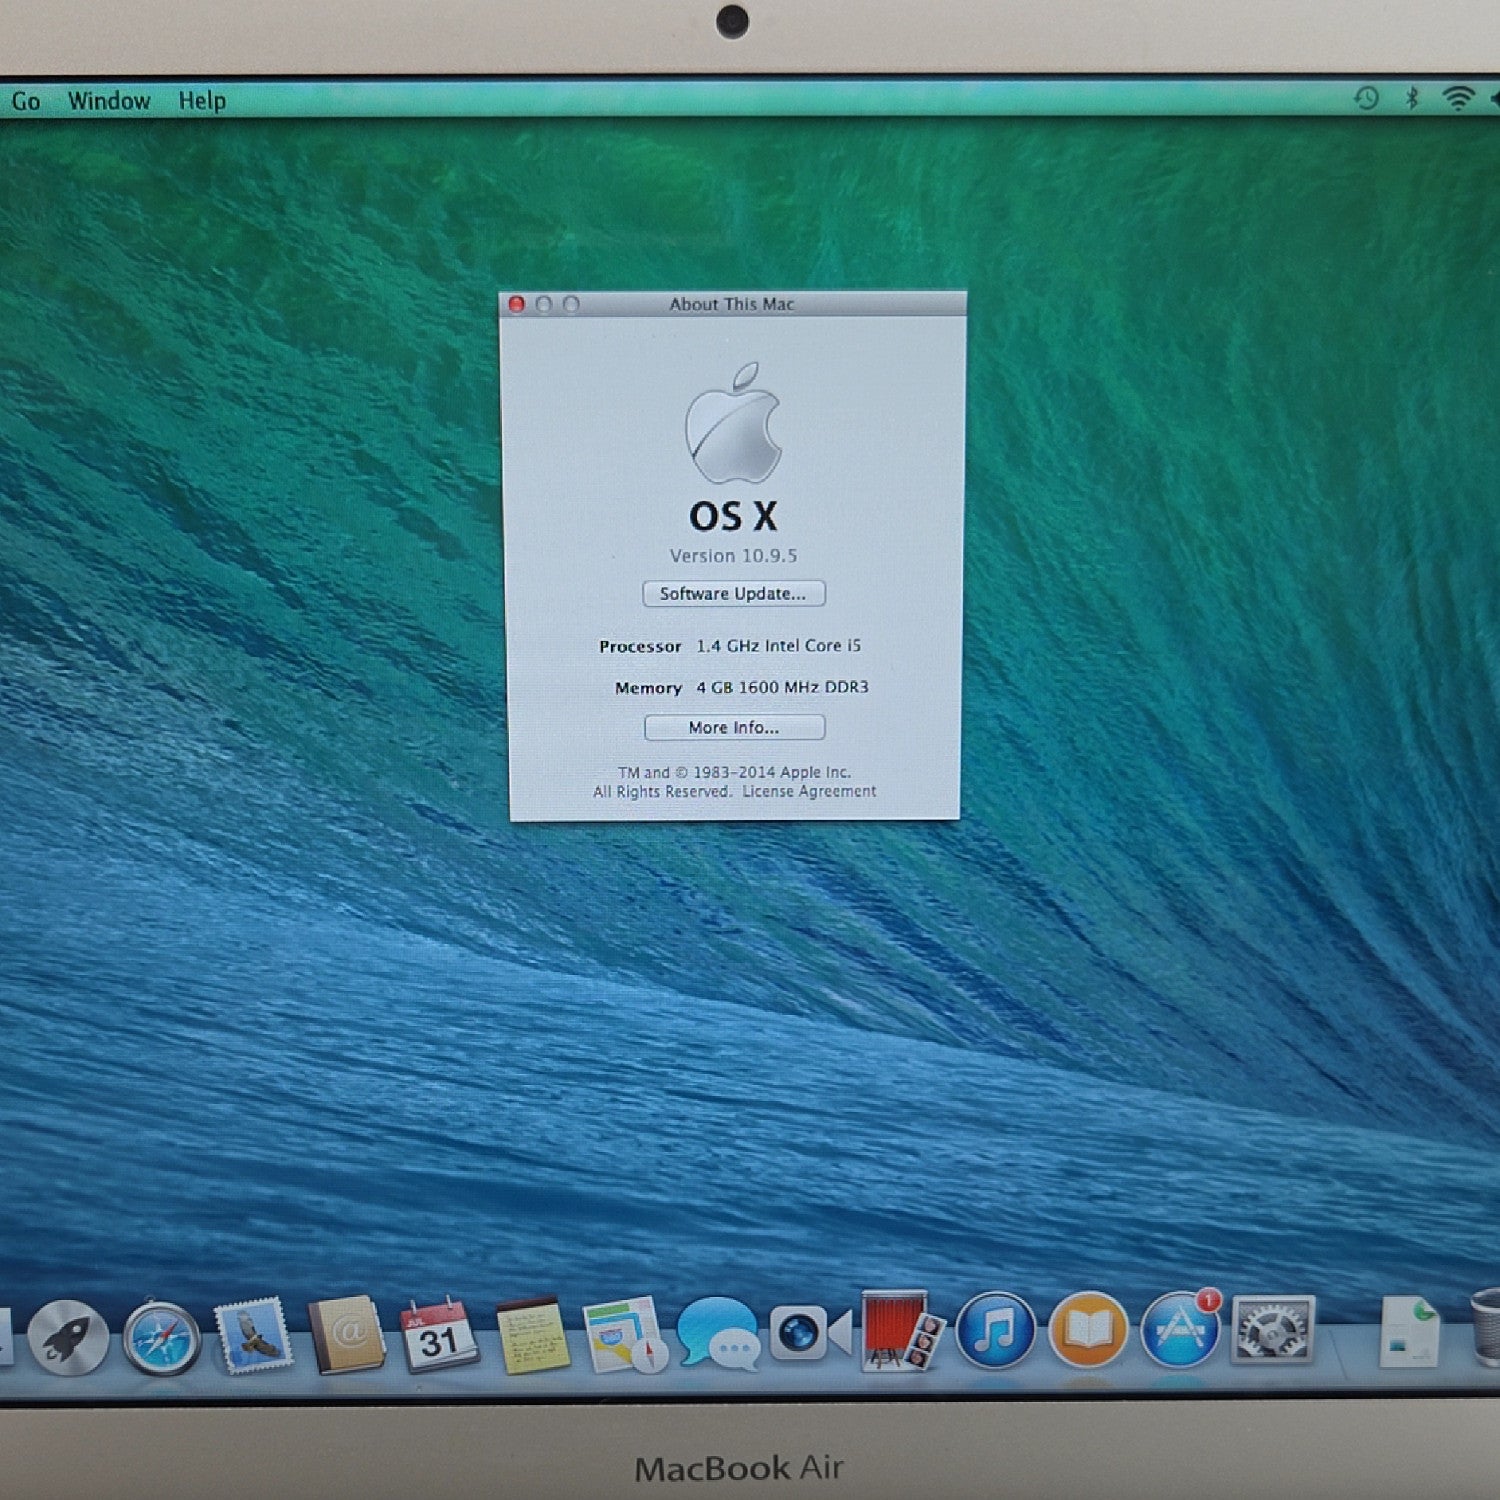
Task: Open the orange iBooks icon in Dock
Action: click(x=1088, y=1331)
